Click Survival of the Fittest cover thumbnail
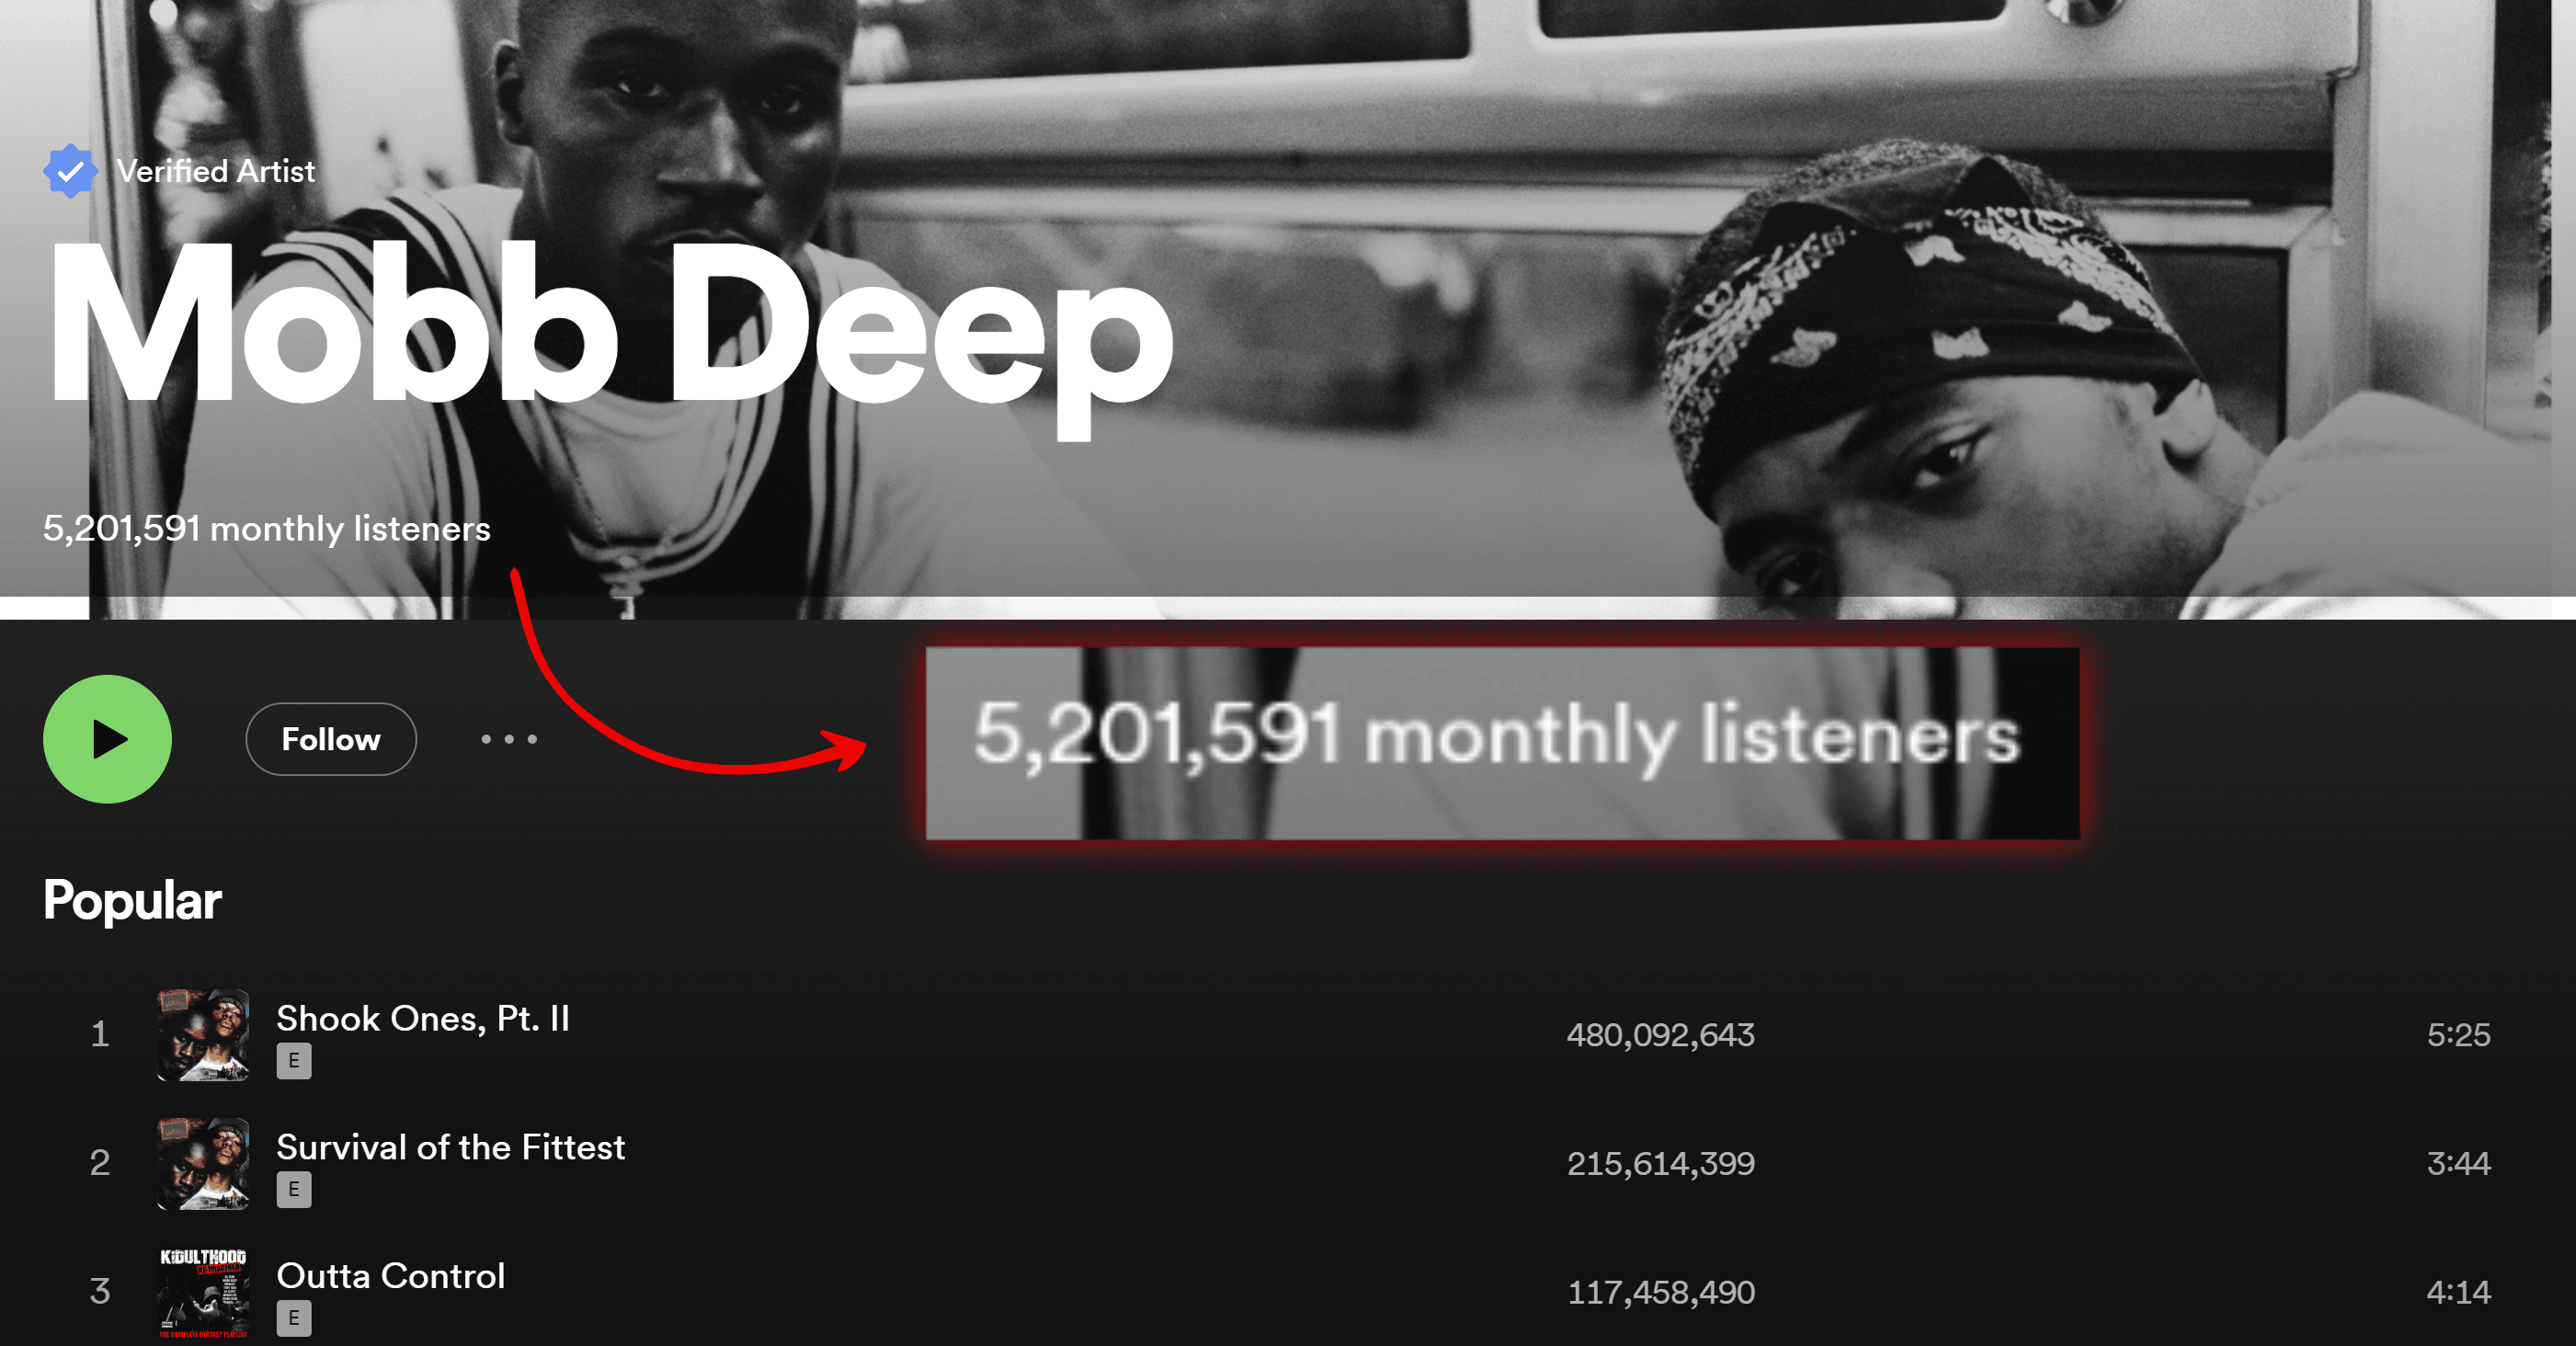 tap(203, 1163)
